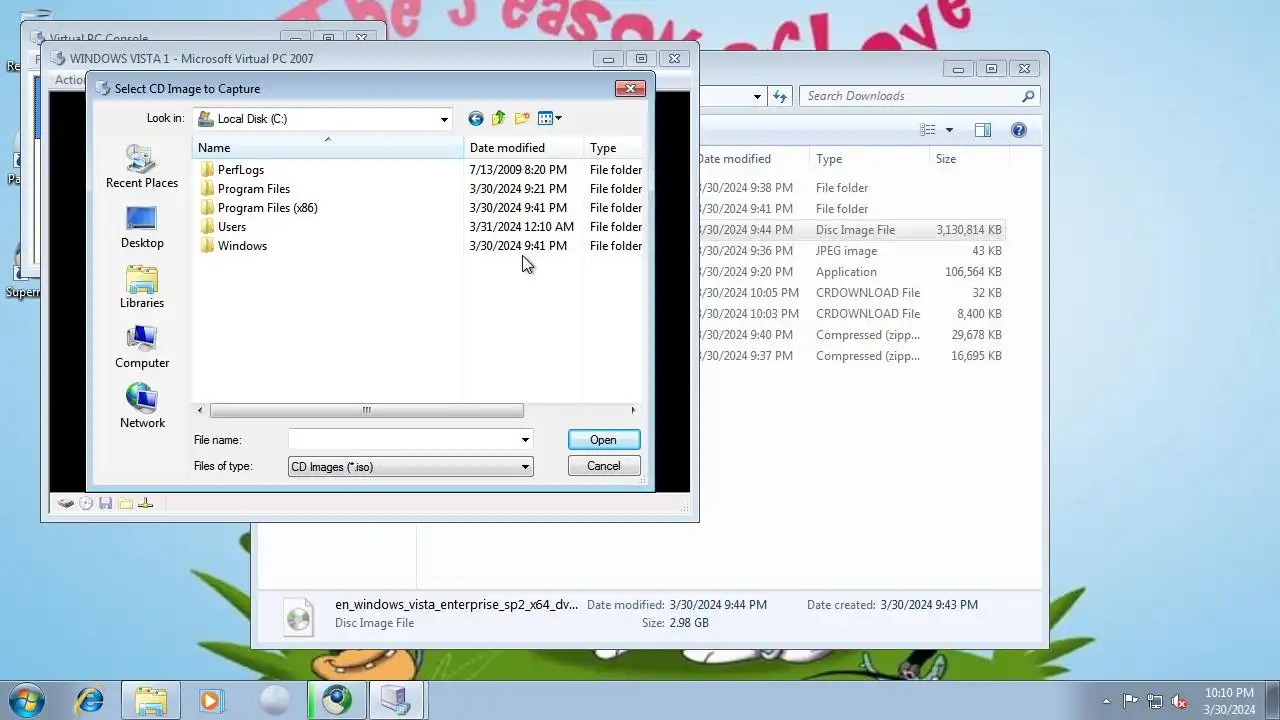This screenshot has width=1280, height=720.
Task: Sort by Type column in dialog
Action: tap(613, 148)
